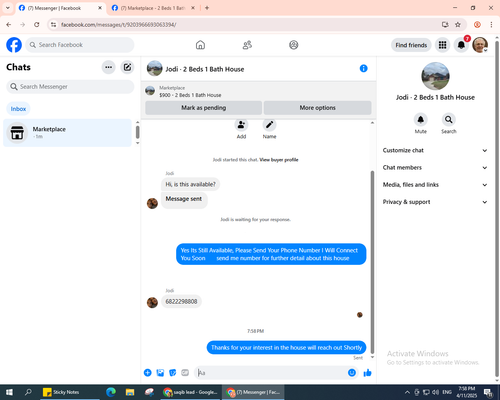This screenshot has height=400, width=500.
Task: Click the 'Hi, is this available?' message
Action: click(190, 184)
